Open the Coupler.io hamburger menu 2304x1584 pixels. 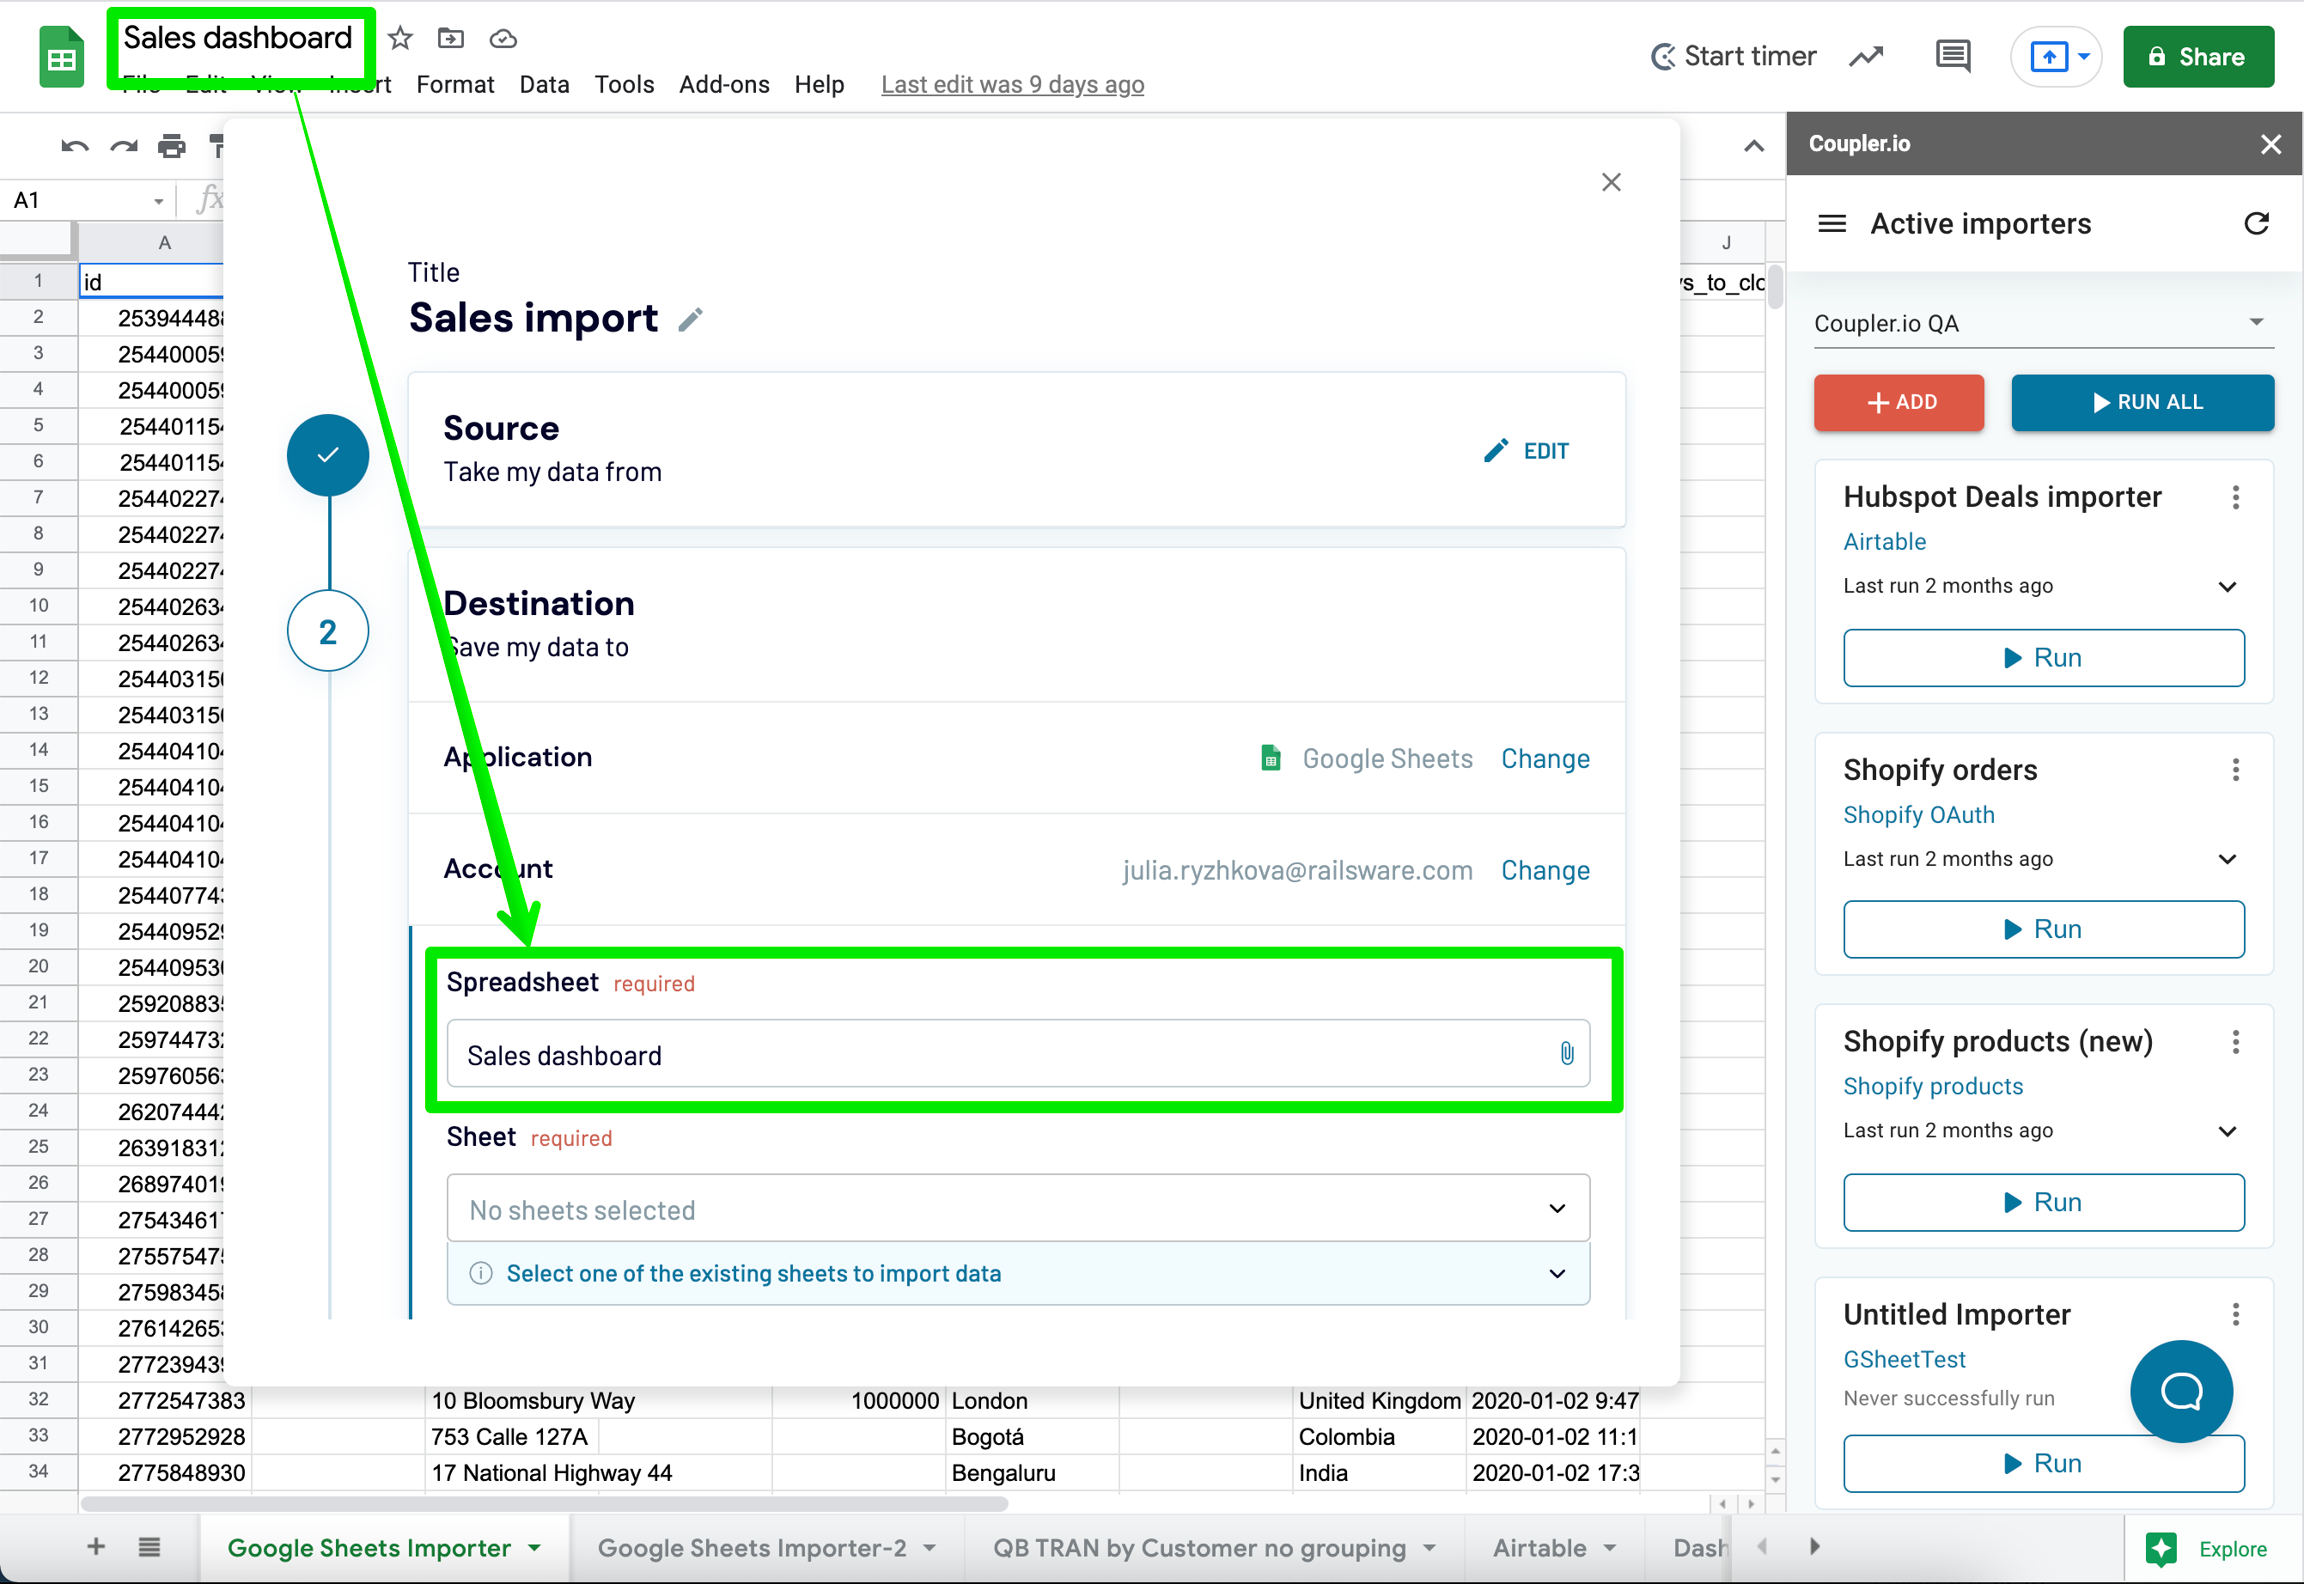click(x=1832, y=224)
